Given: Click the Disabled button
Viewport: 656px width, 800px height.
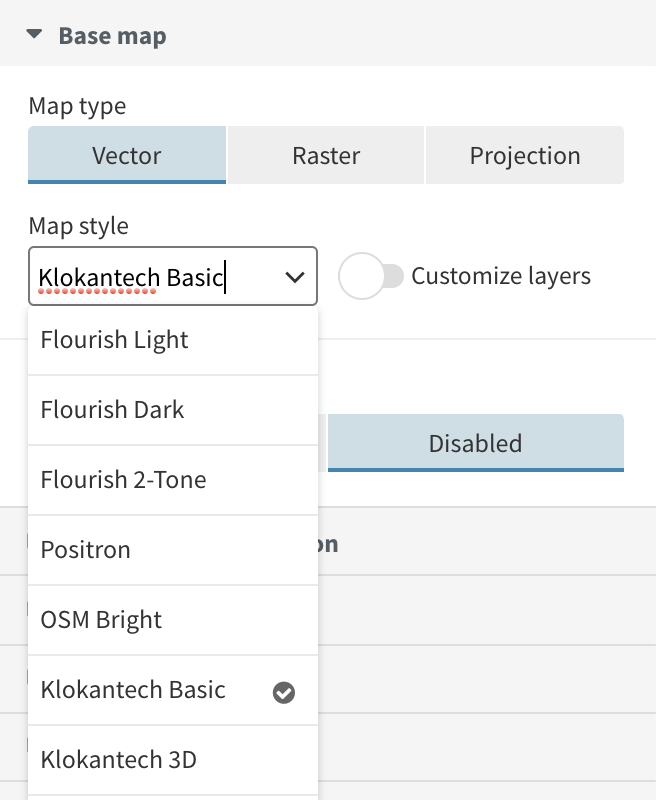Looking at the screenshot, I should [475, 443].
